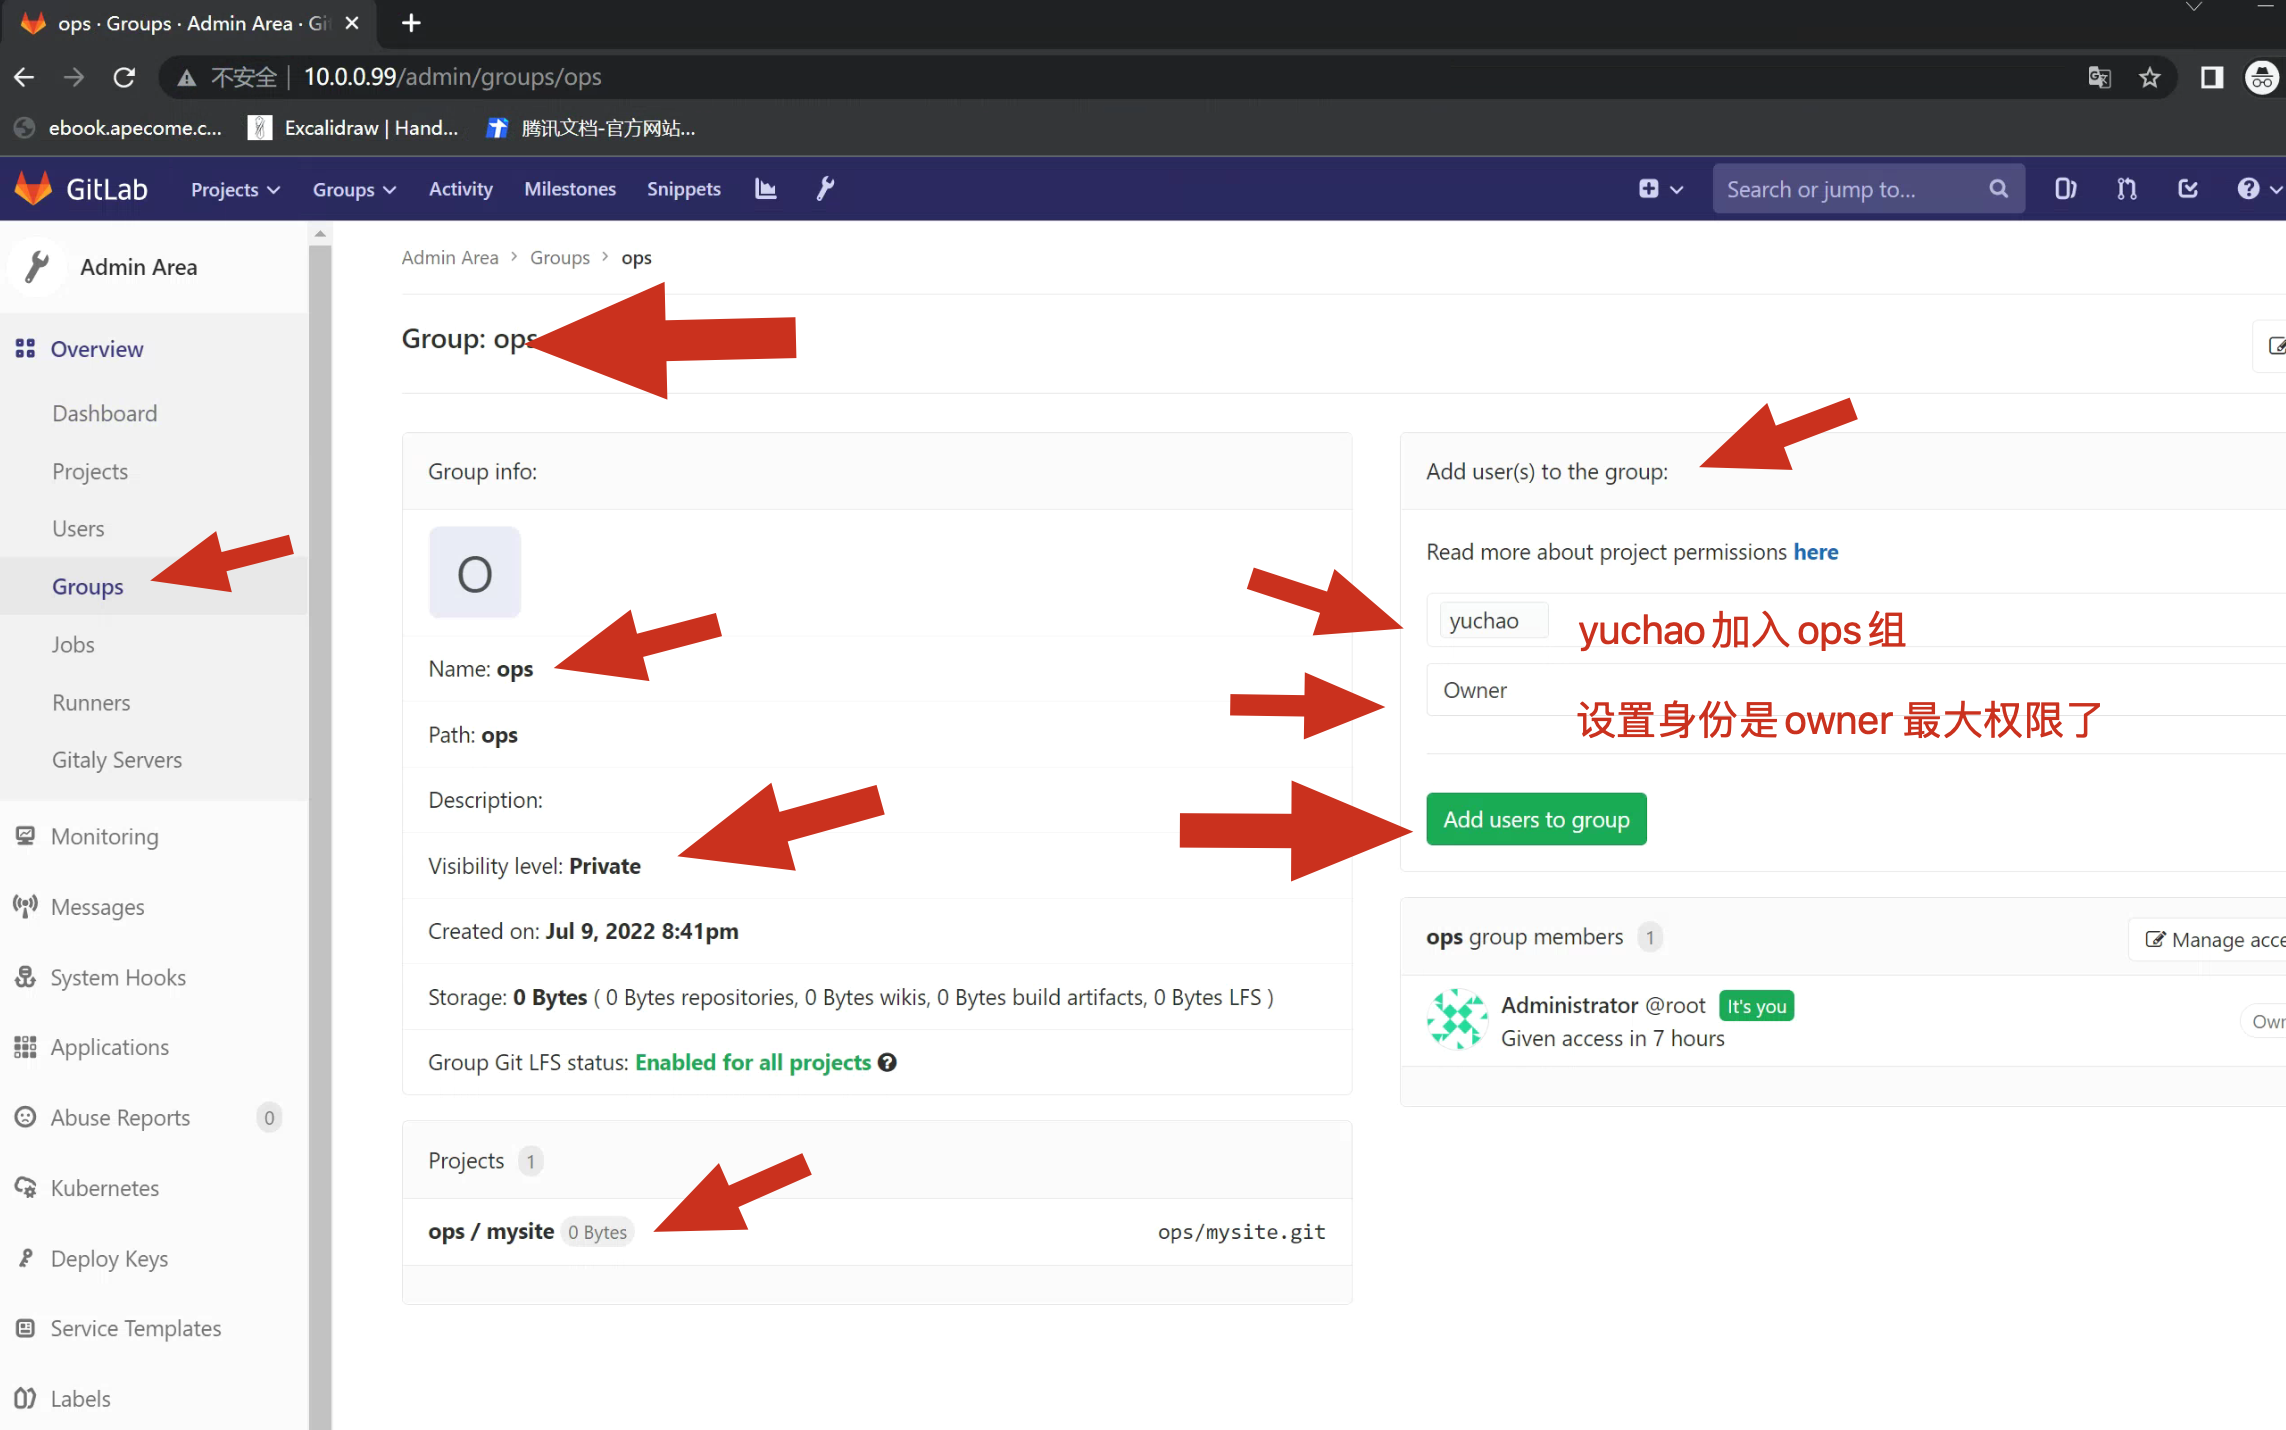This screenshot has height=1430, width=2286.
Task: Open the todos checkmark icon
Action: pos(2187,189)
